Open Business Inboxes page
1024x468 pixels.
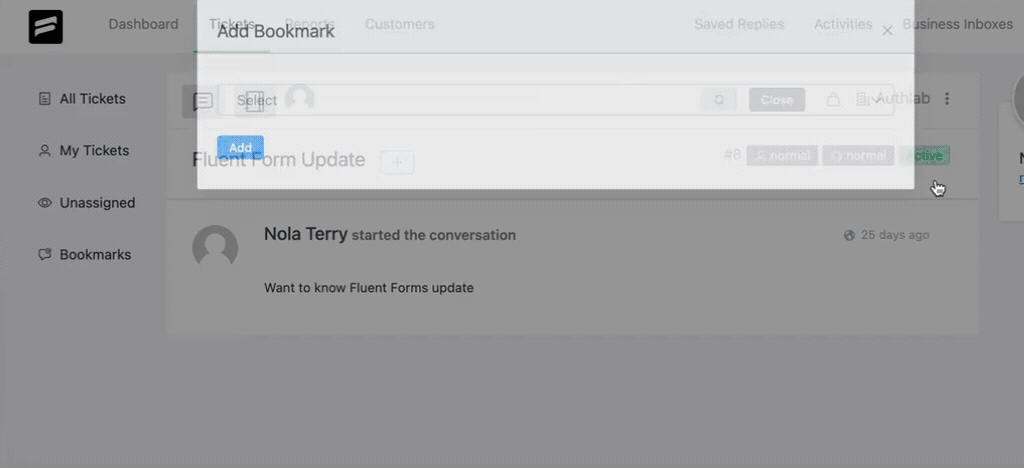(x=957, y=24)
